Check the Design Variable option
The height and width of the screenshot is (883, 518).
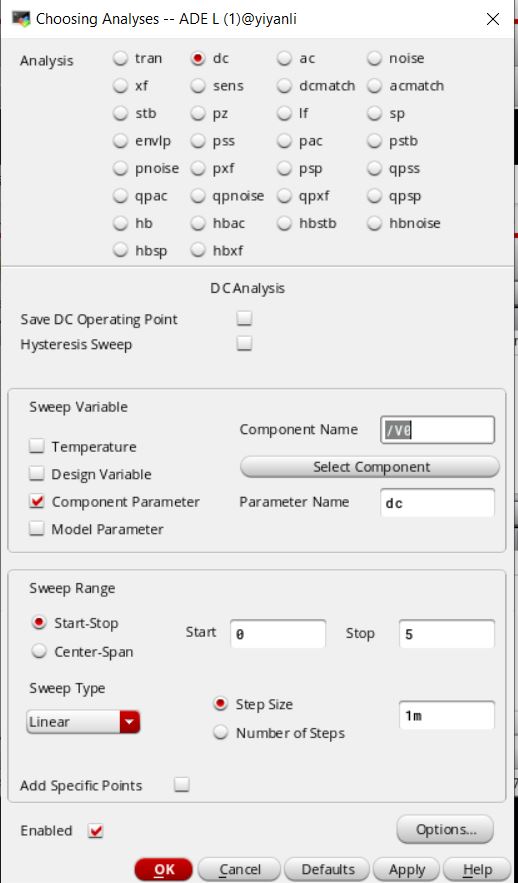37,474
